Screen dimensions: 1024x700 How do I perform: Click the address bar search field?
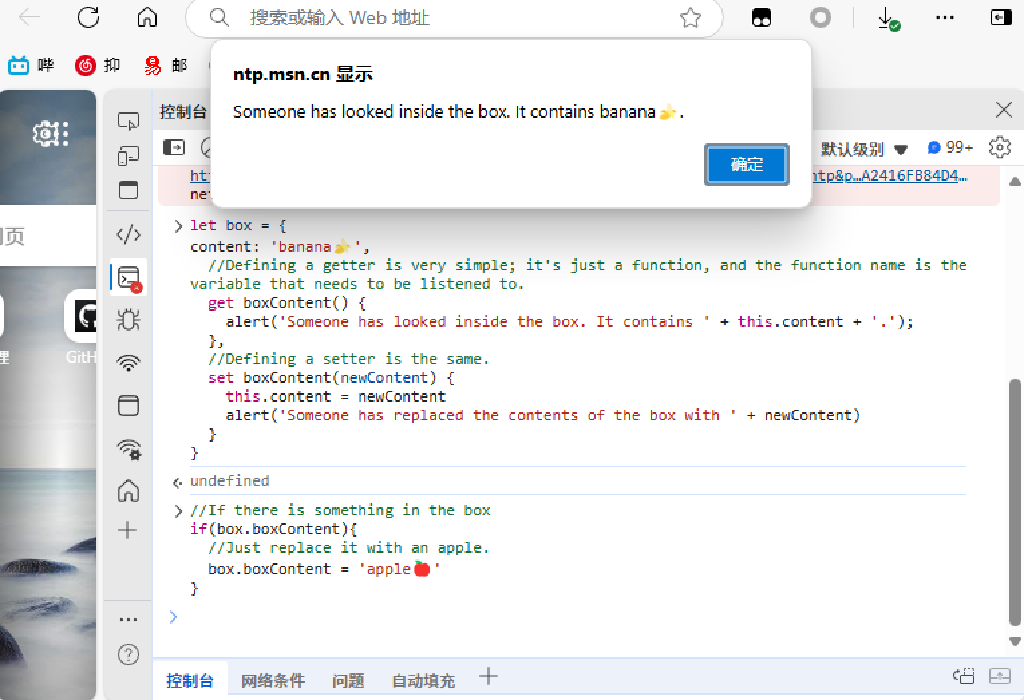pyautogui.click(x=454, y=18)
